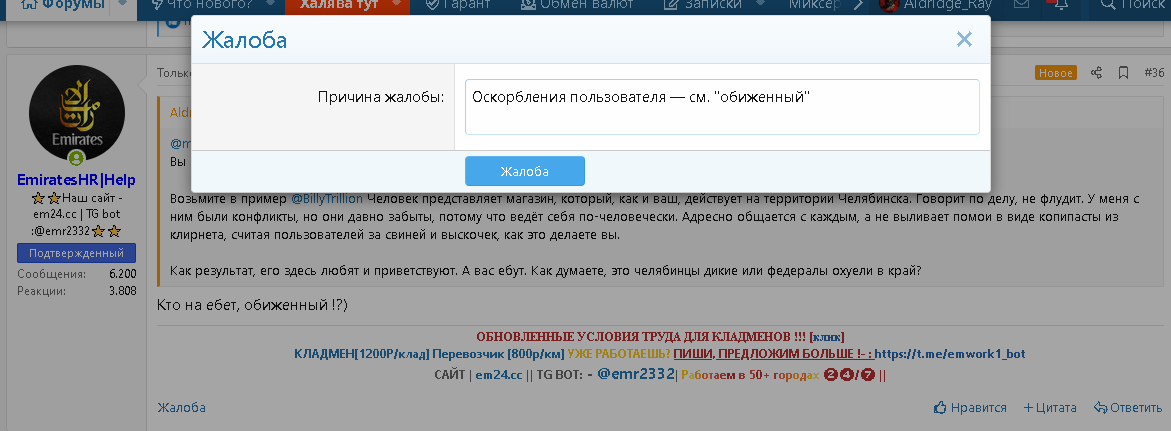Expand the navbar overflow chevron after Миксер
The width and height of the screenshot is (1171, 431).
point(857,5)
